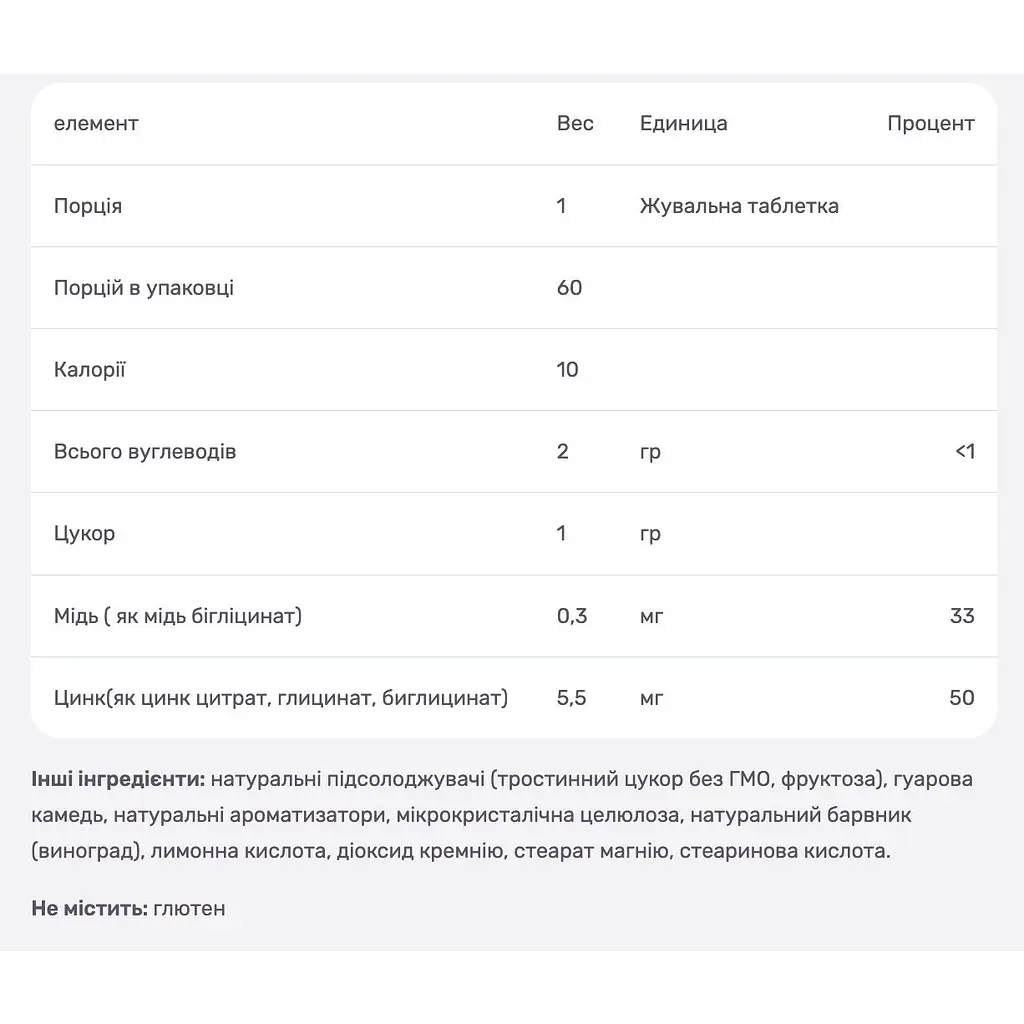Click the 'Вес' column header
Viewport: 1024px width, 1024px height.
pos(575,123)
